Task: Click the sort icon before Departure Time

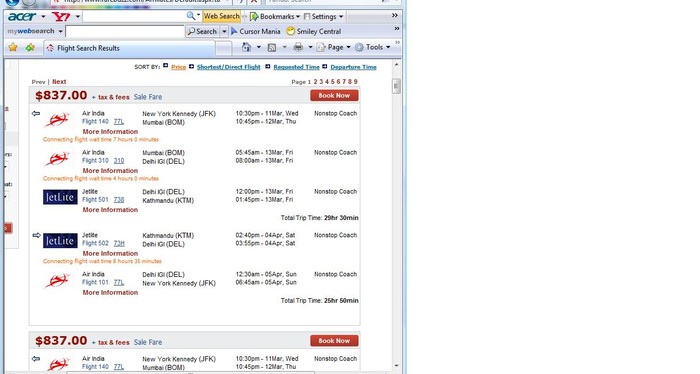Action: (x=325, y=66)
